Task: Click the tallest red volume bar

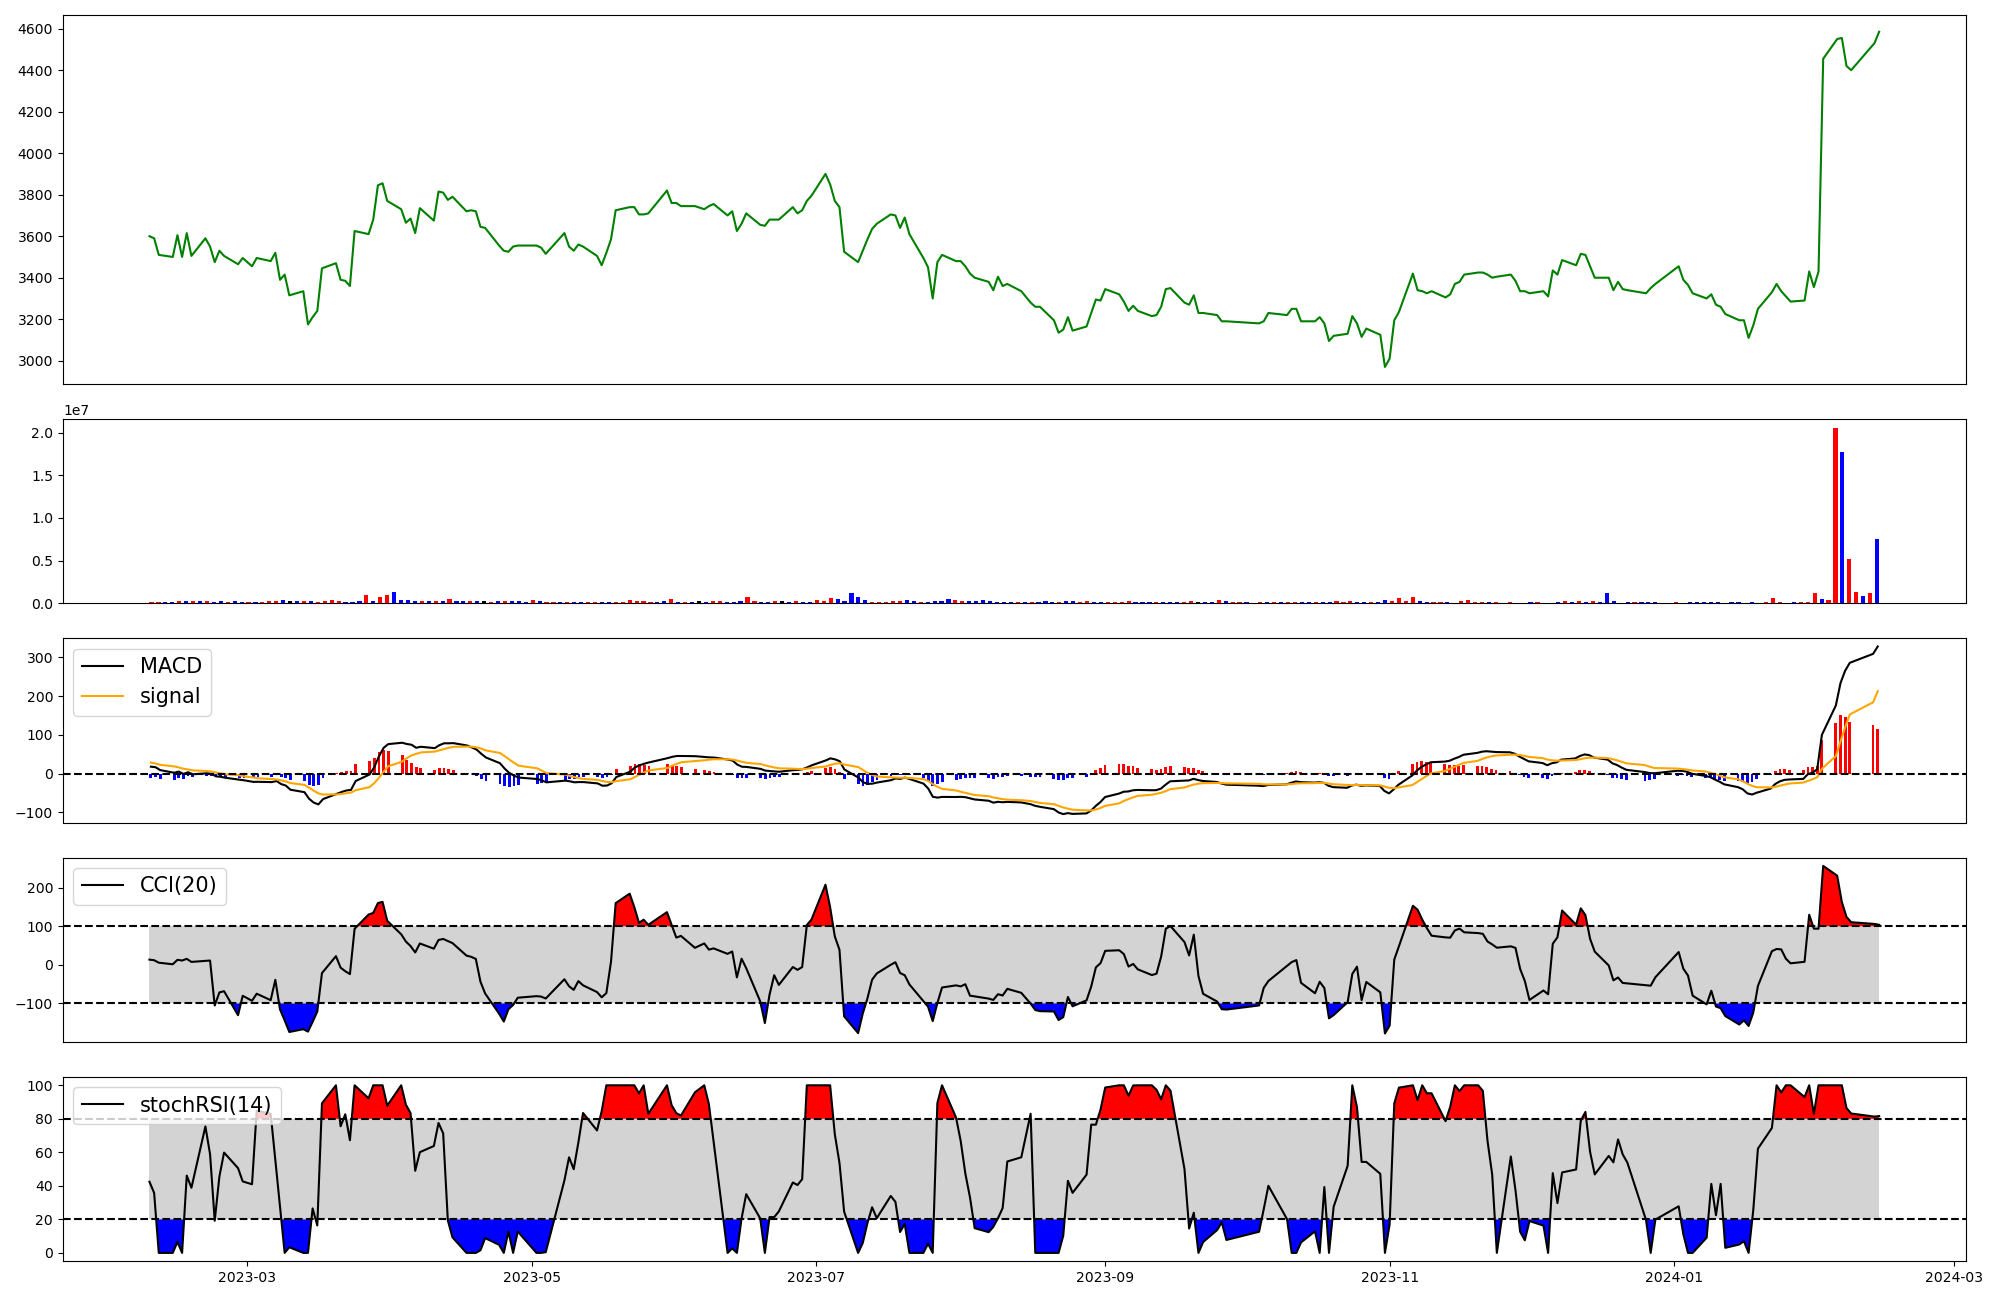Action: [x=1835, y=515]
